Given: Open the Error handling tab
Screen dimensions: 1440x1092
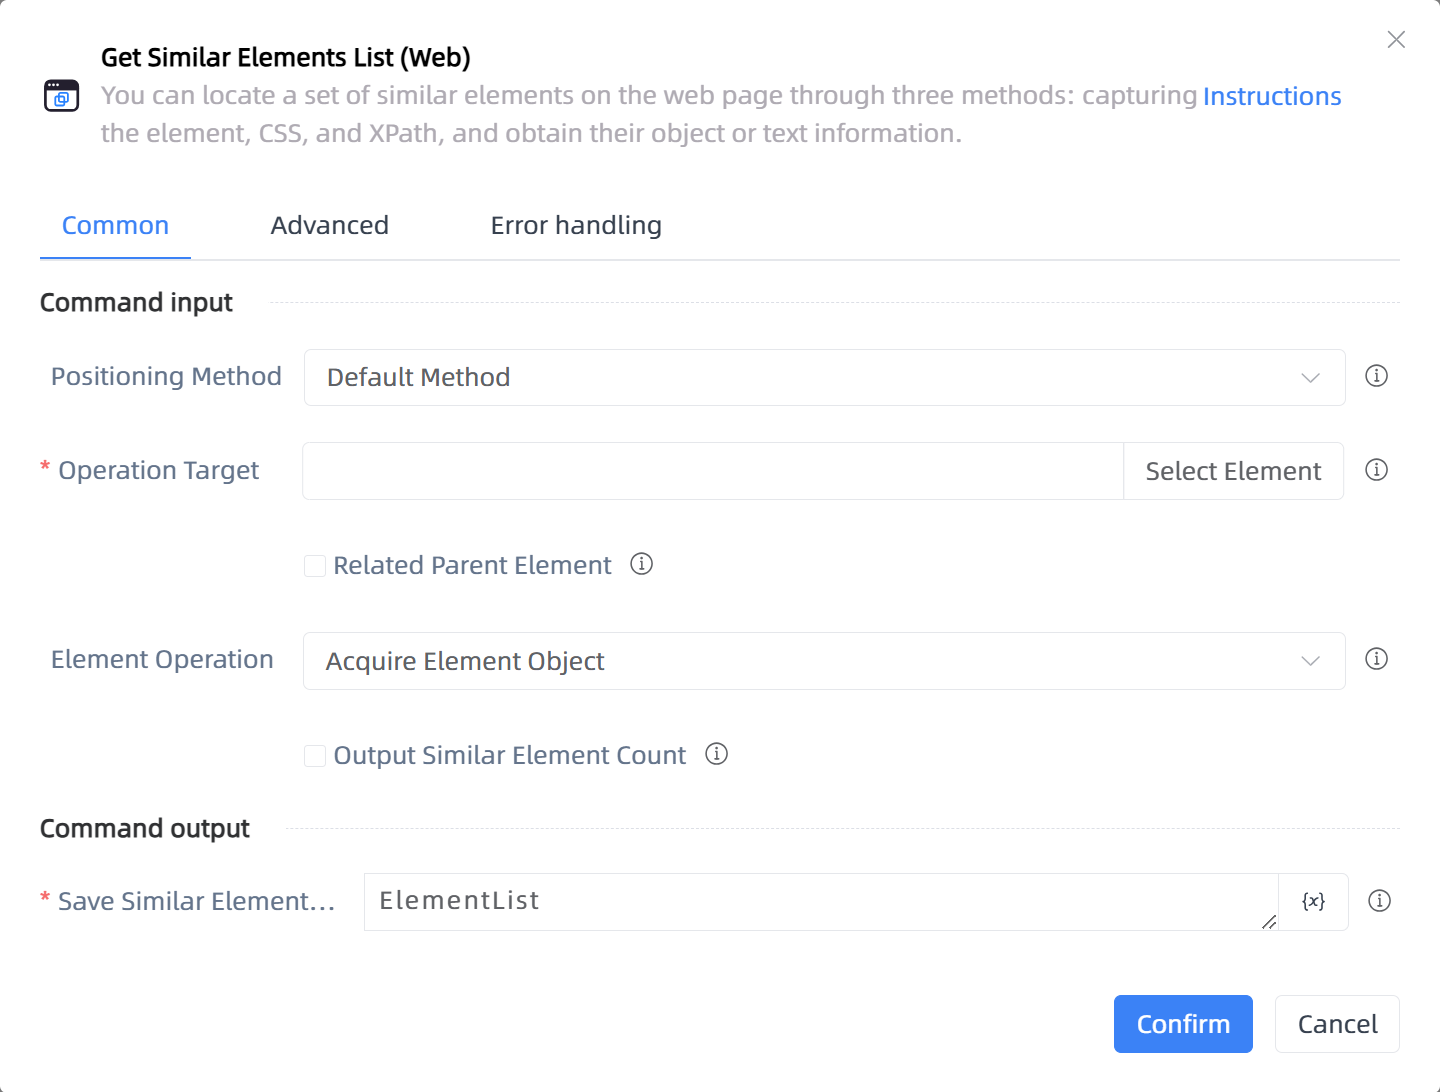Looking at the screenshot, I should pos(576,226).
